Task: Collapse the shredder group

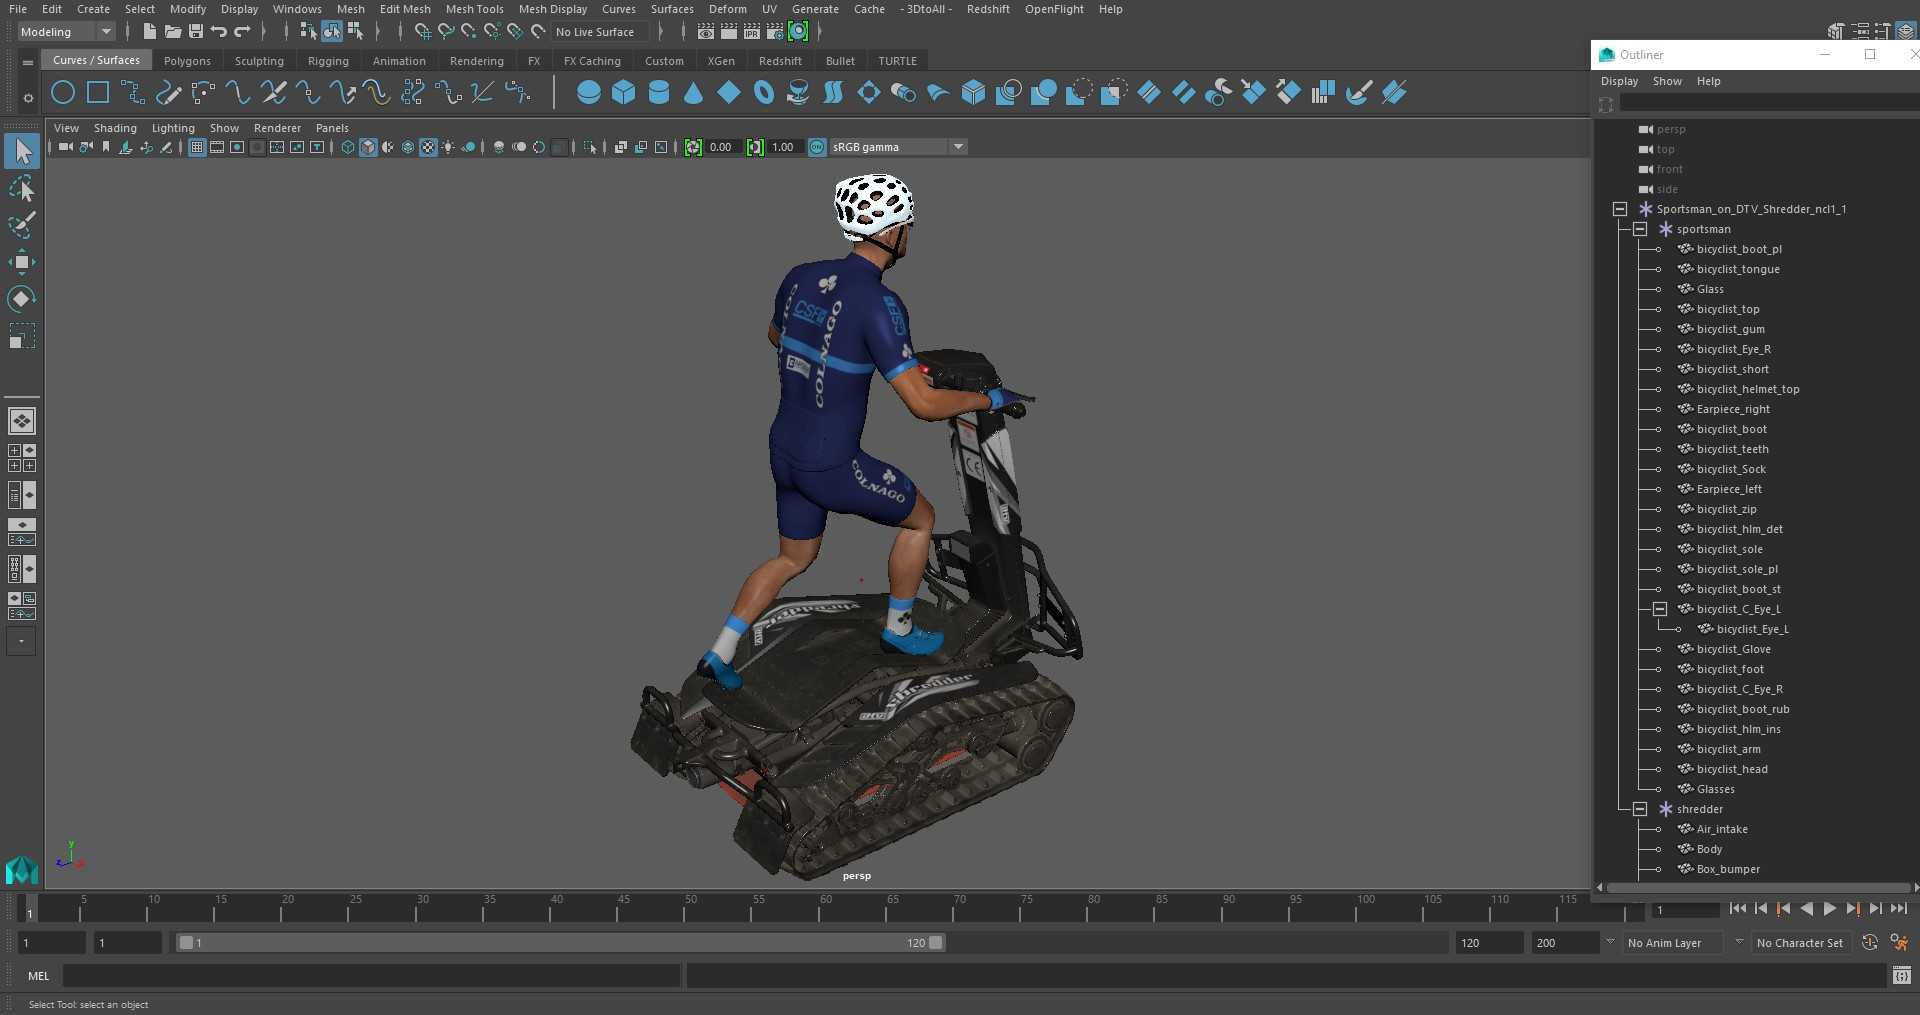Action: (x=1640, y=809)
